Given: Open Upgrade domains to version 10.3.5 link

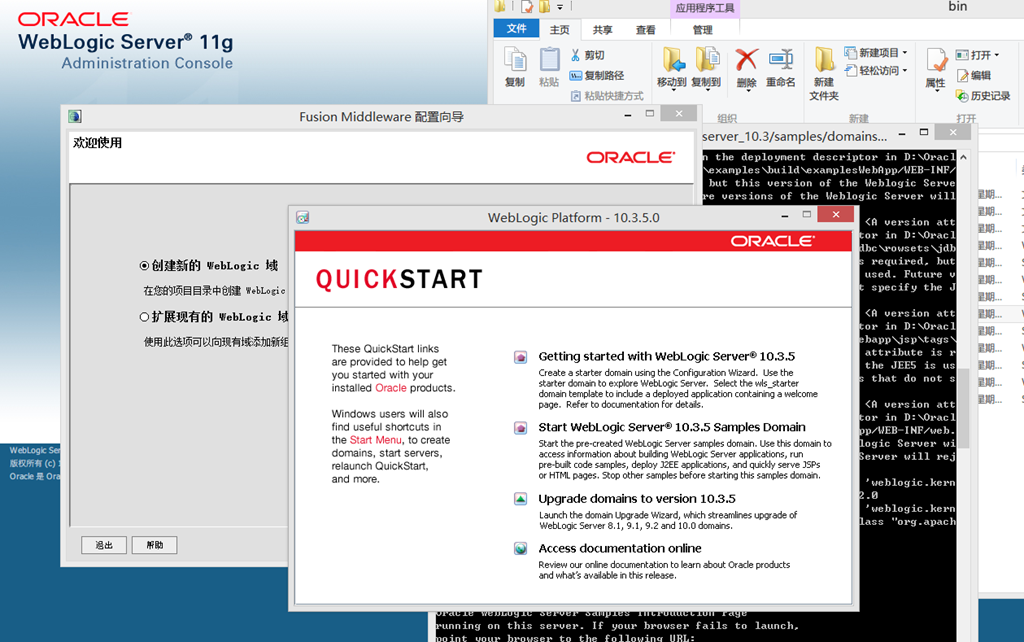Looking at the screenshot, I should coord(637,498).
